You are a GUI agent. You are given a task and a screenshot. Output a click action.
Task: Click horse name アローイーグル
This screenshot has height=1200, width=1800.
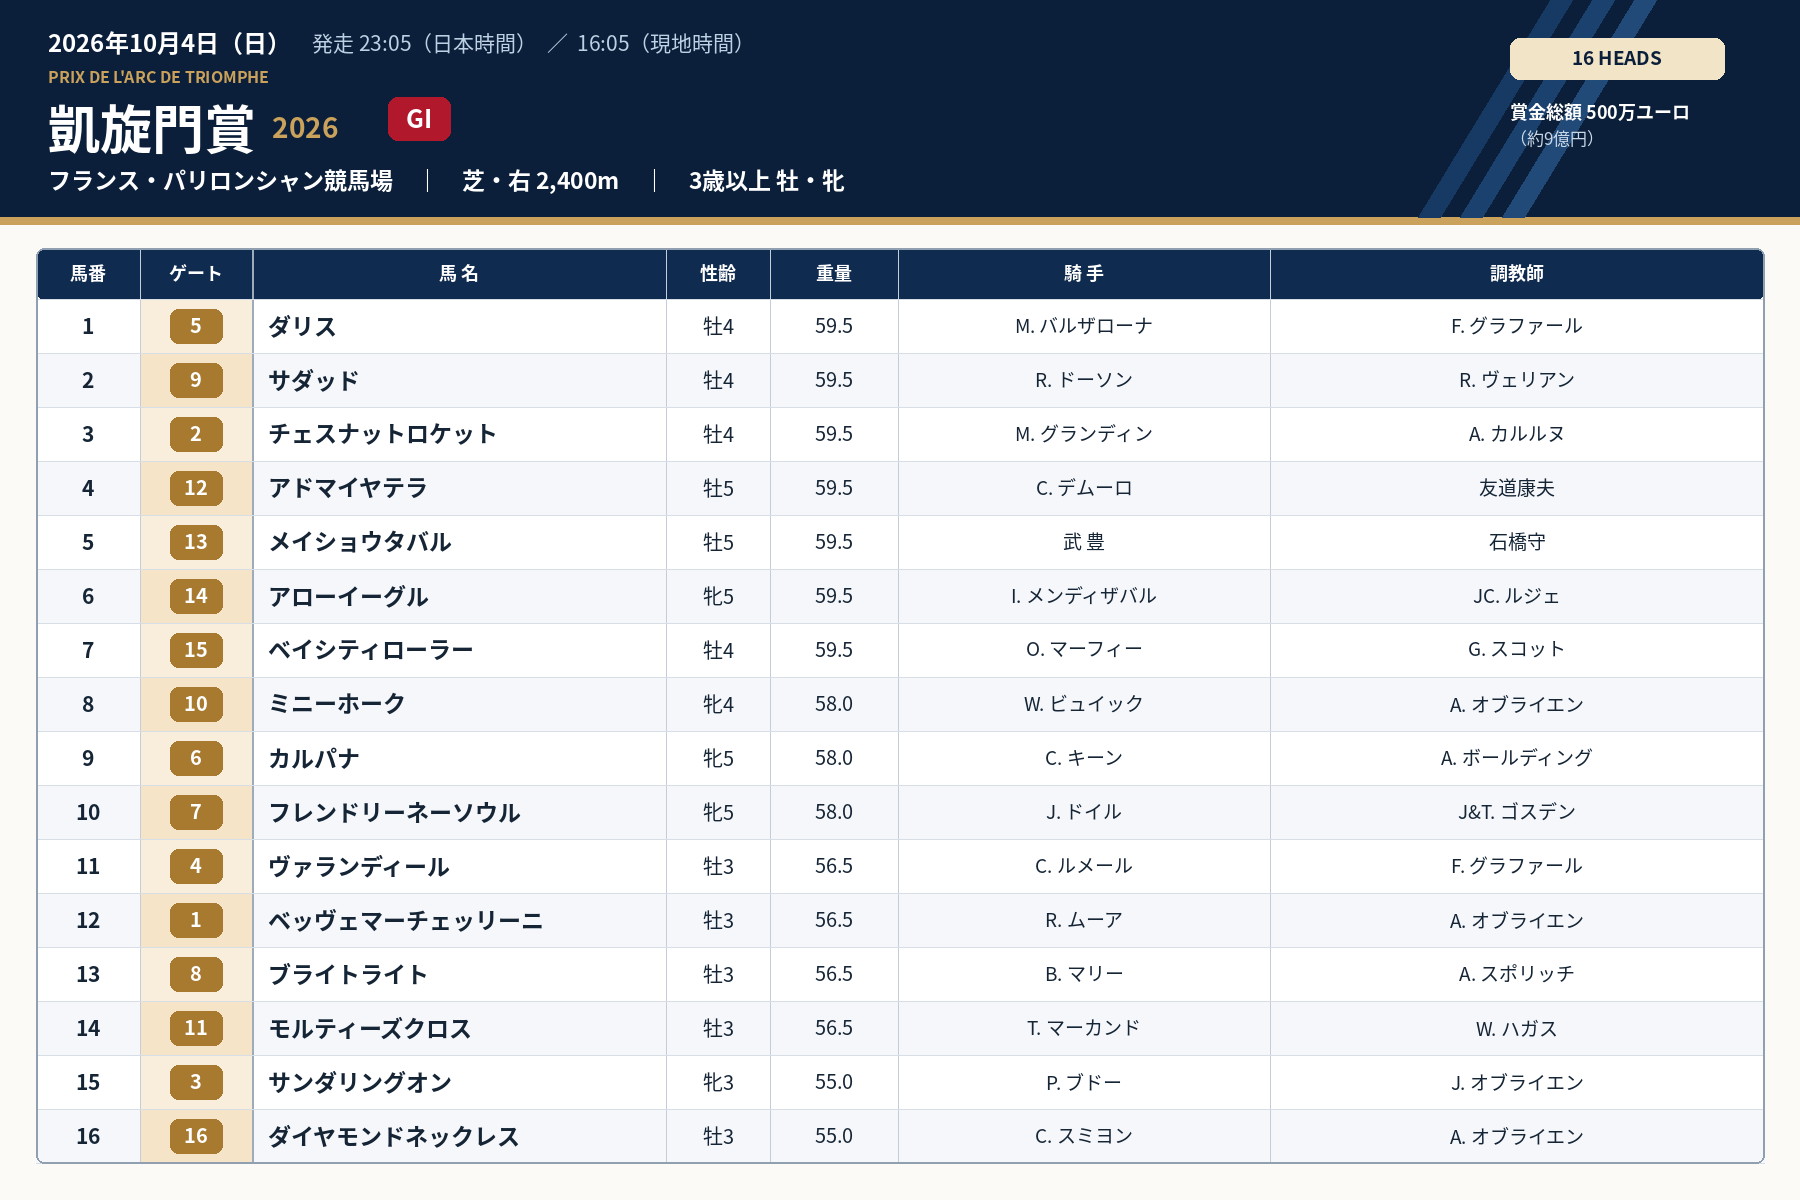[x=348, y=597]
